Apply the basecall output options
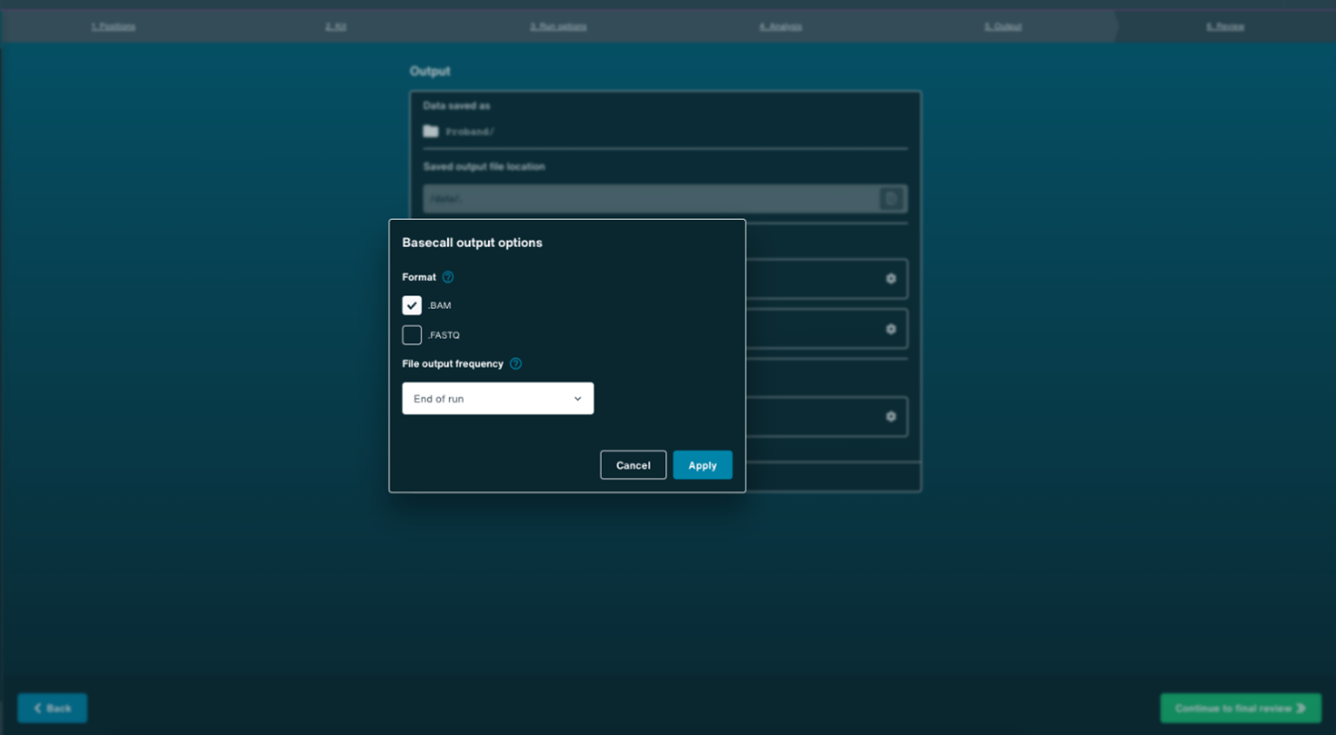 click(x=702, y=465)
